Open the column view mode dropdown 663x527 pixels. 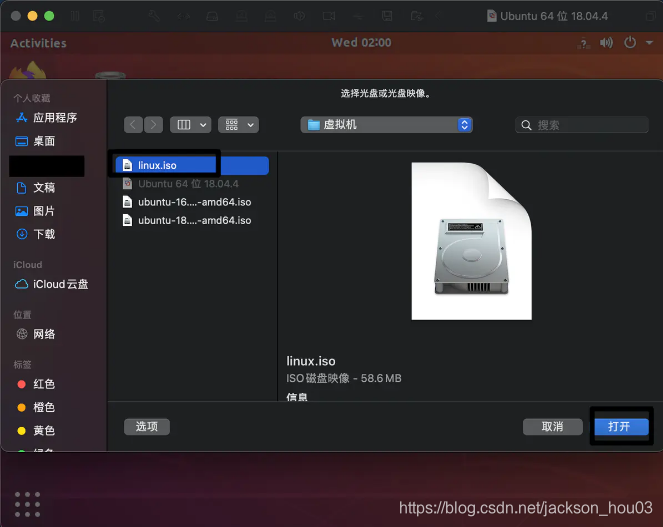(191, 125)
